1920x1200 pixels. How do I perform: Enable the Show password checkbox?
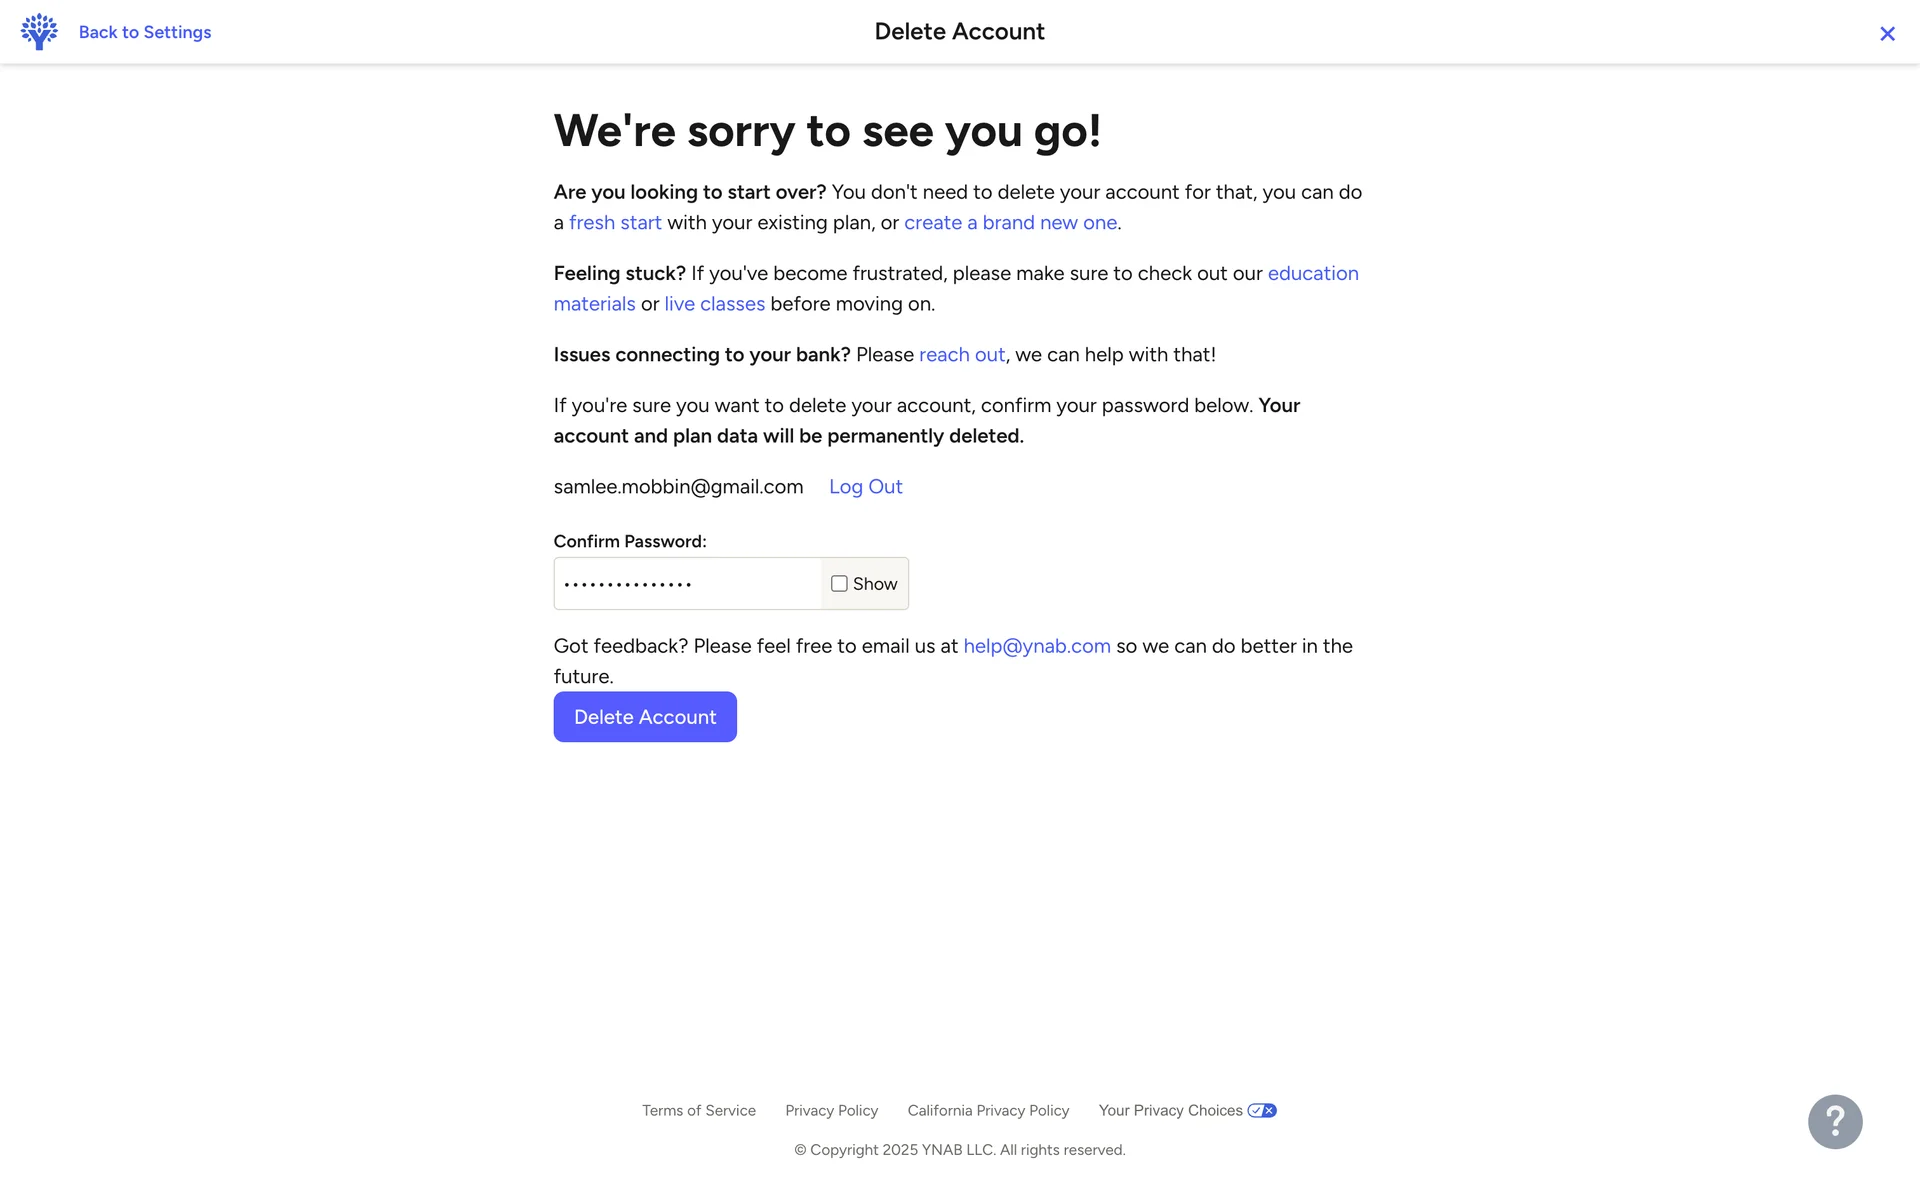pos(839,584)
